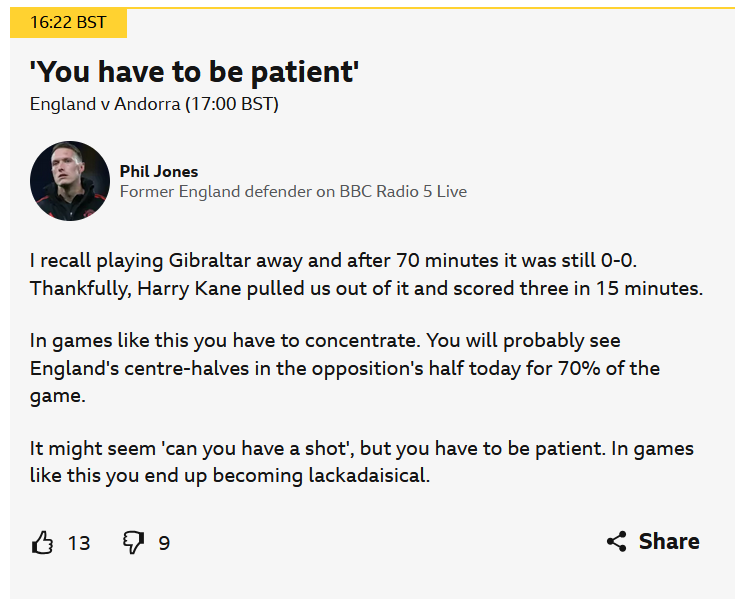The height and width of the screenshot is (606, 742).
Task: Click the share arrow icon
Action: [x=617, y=542]
